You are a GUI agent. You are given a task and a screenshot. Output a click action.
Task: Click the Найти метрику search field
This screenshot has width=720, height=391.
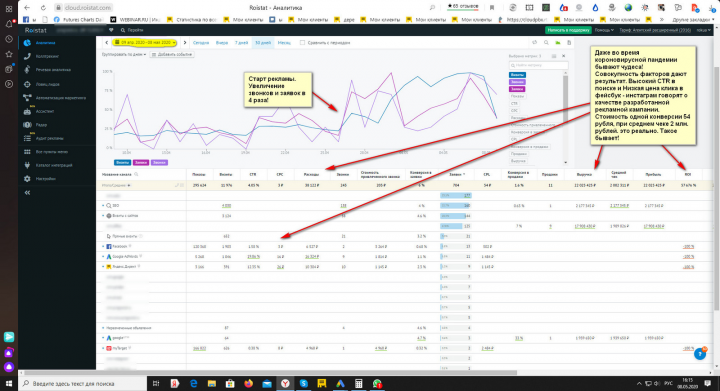[x=538, y=66]
